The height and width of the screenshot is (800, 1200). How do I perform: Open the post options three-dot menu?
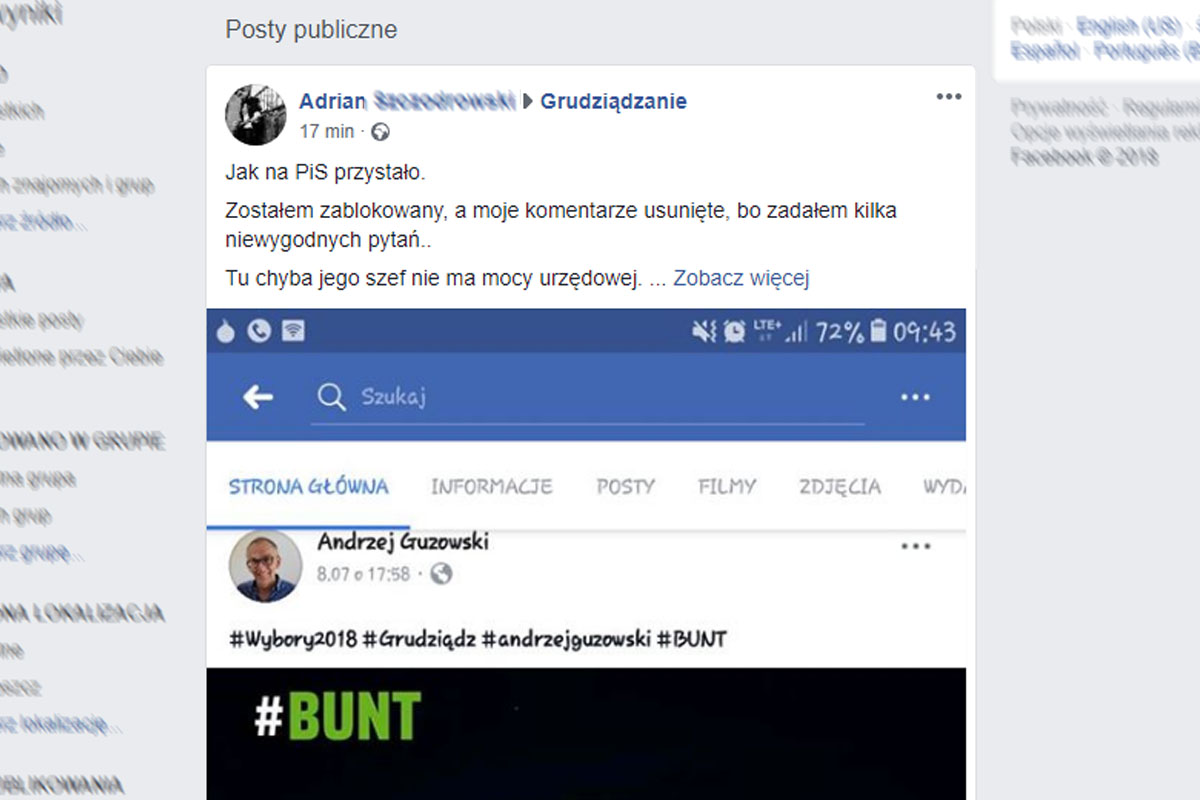click(948, 97)
